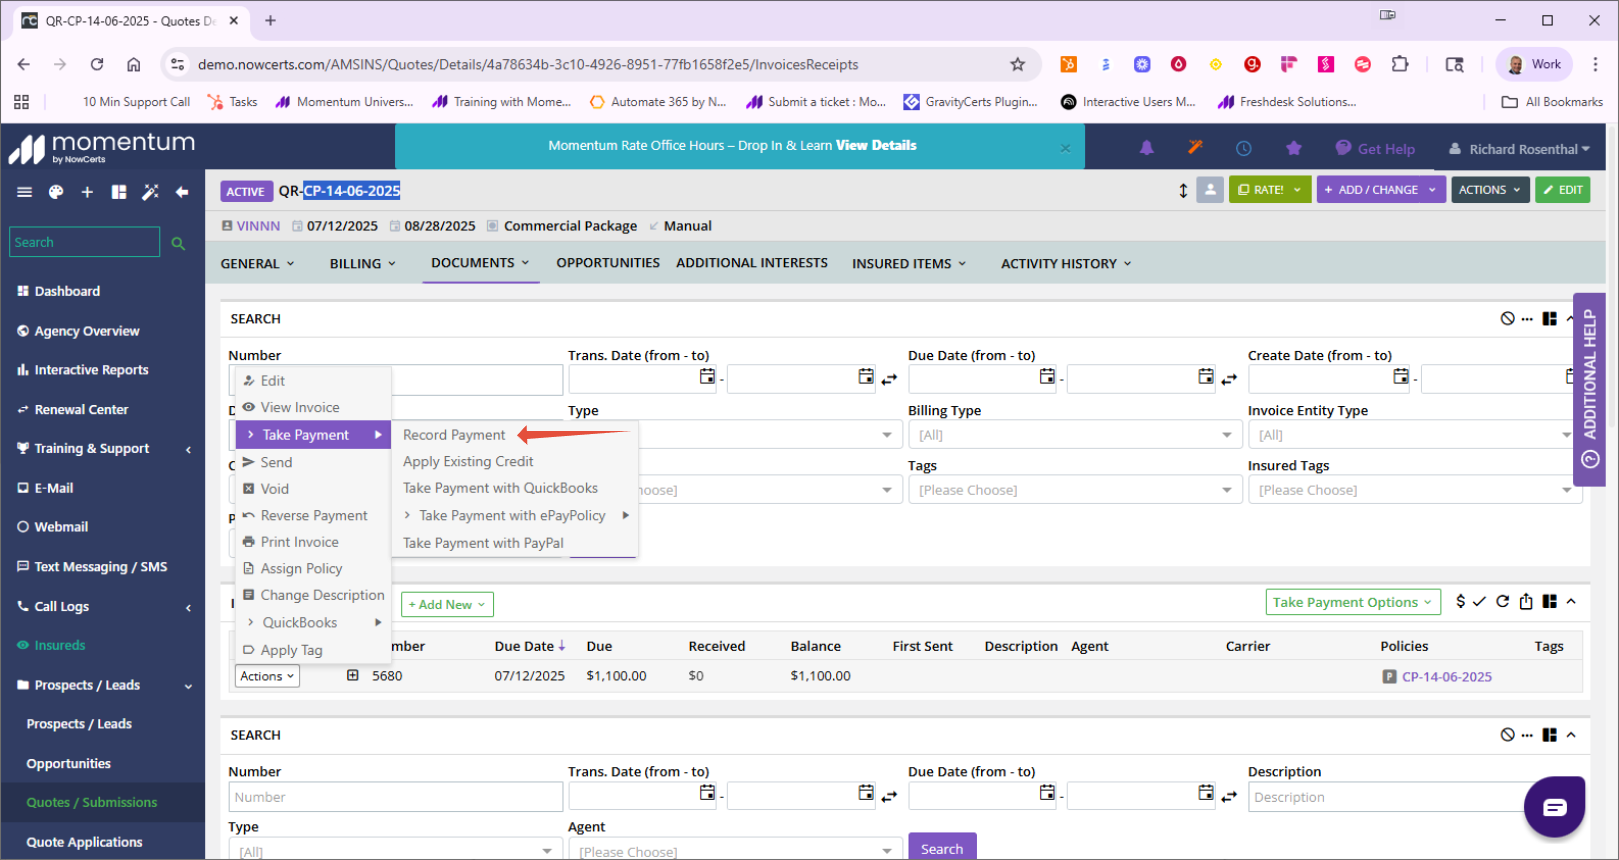Open ellipsis options in top SEARCH panel

point(1527,319)
